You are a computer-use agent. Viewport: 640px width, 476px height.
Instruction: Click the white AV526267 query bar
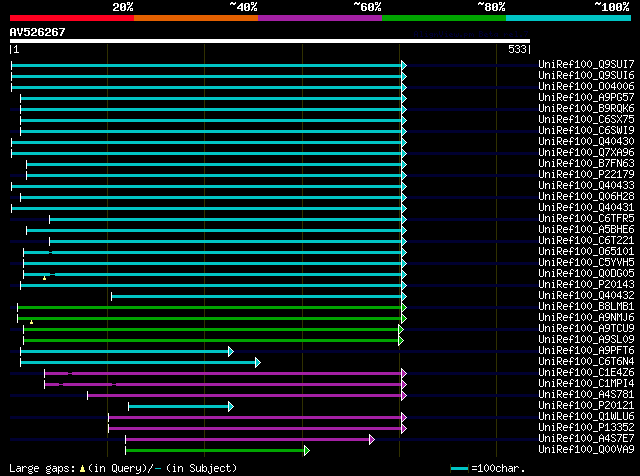click(x=270, y=41)
